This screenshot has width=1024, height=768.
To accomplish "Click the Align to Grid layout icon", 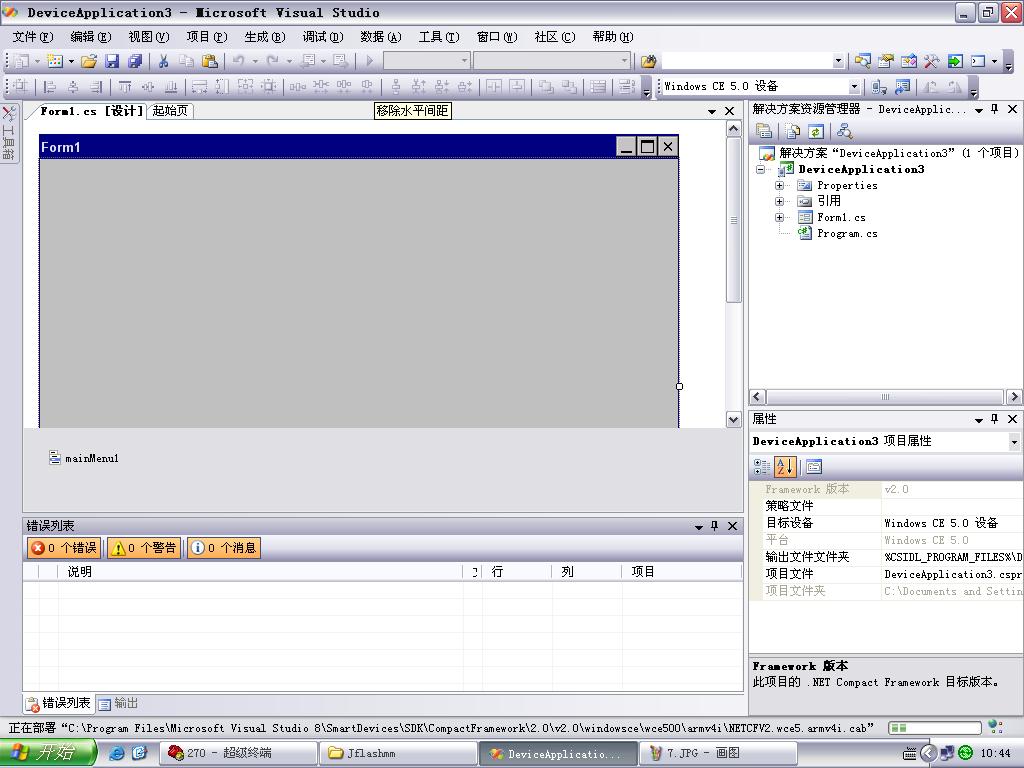I will [22, 86].
